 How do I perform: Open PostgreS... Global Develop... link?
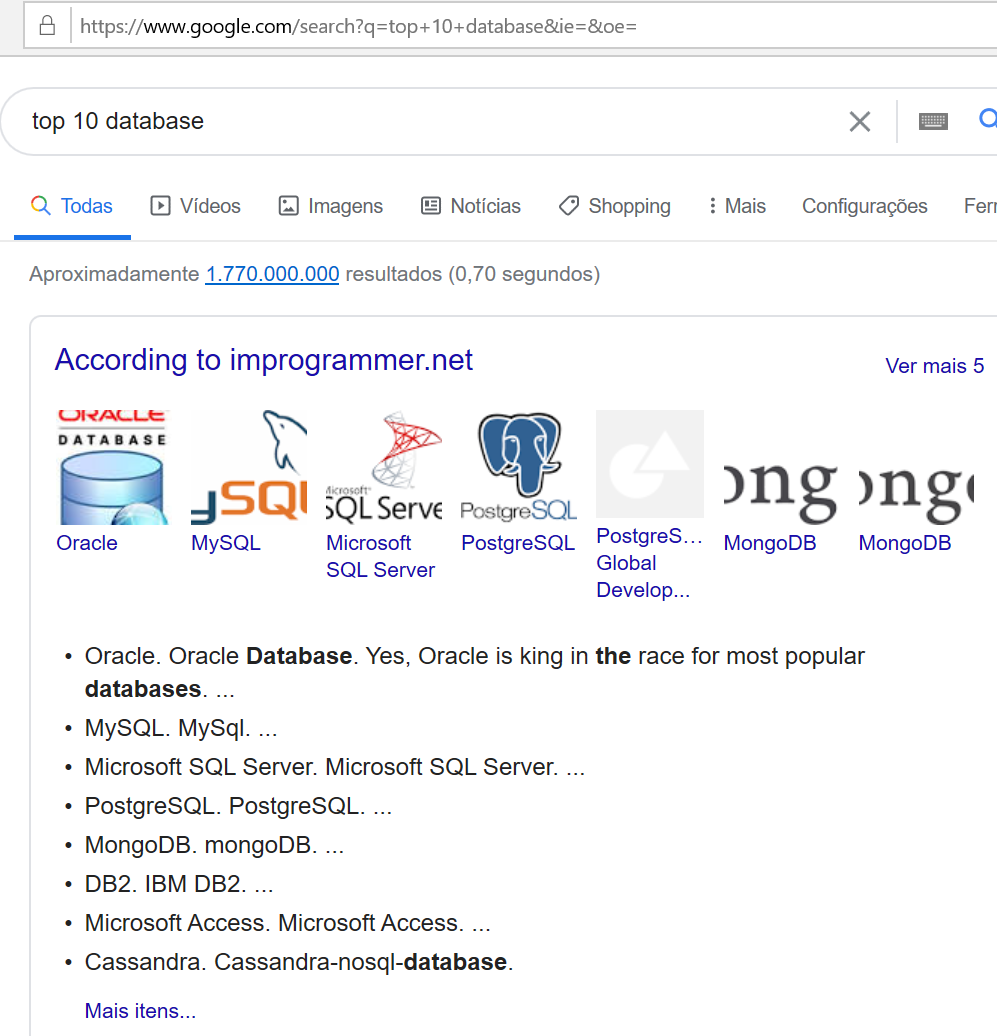(649, 563)
